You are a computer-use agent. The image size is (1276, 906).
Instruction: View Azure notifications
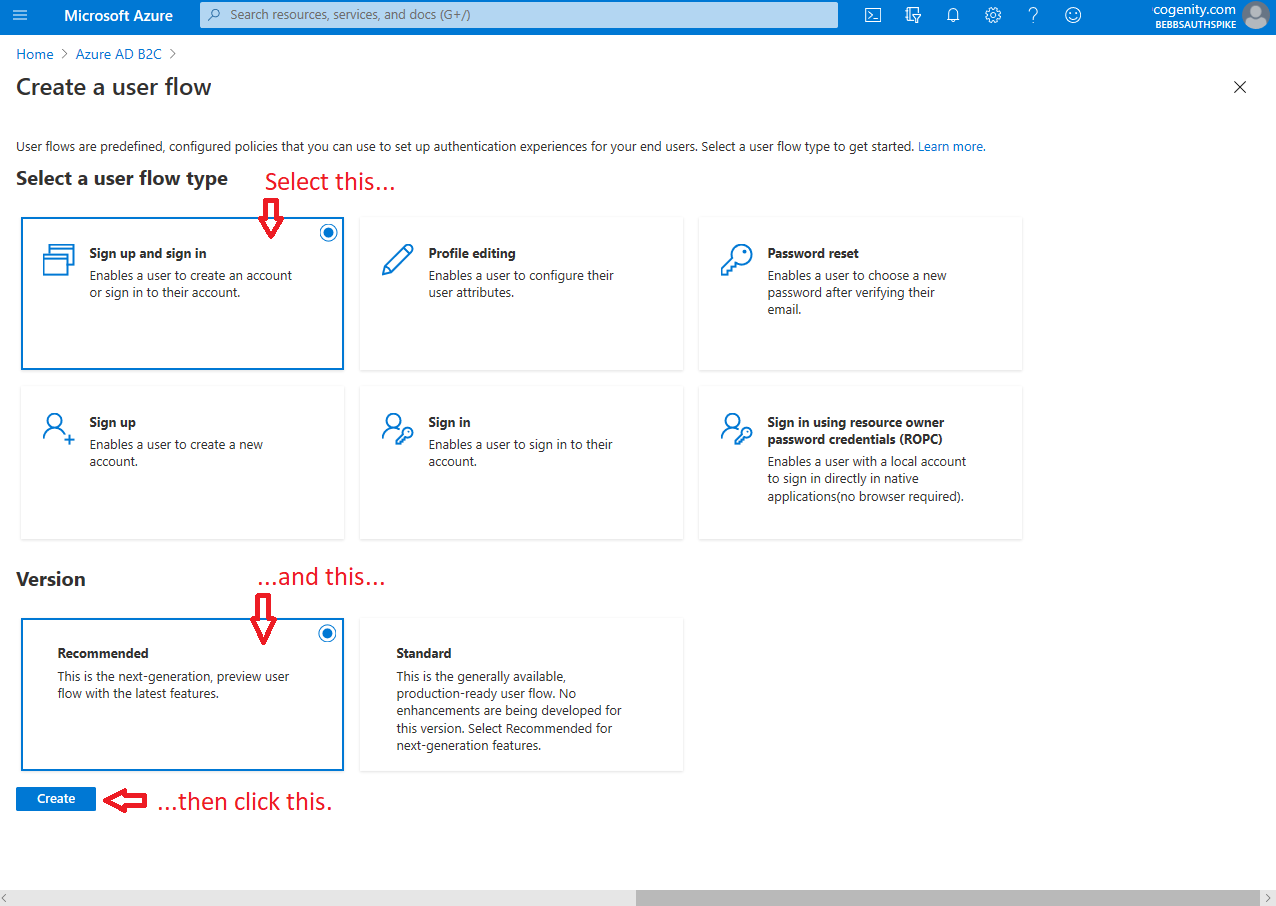click(x=952, y=15)
